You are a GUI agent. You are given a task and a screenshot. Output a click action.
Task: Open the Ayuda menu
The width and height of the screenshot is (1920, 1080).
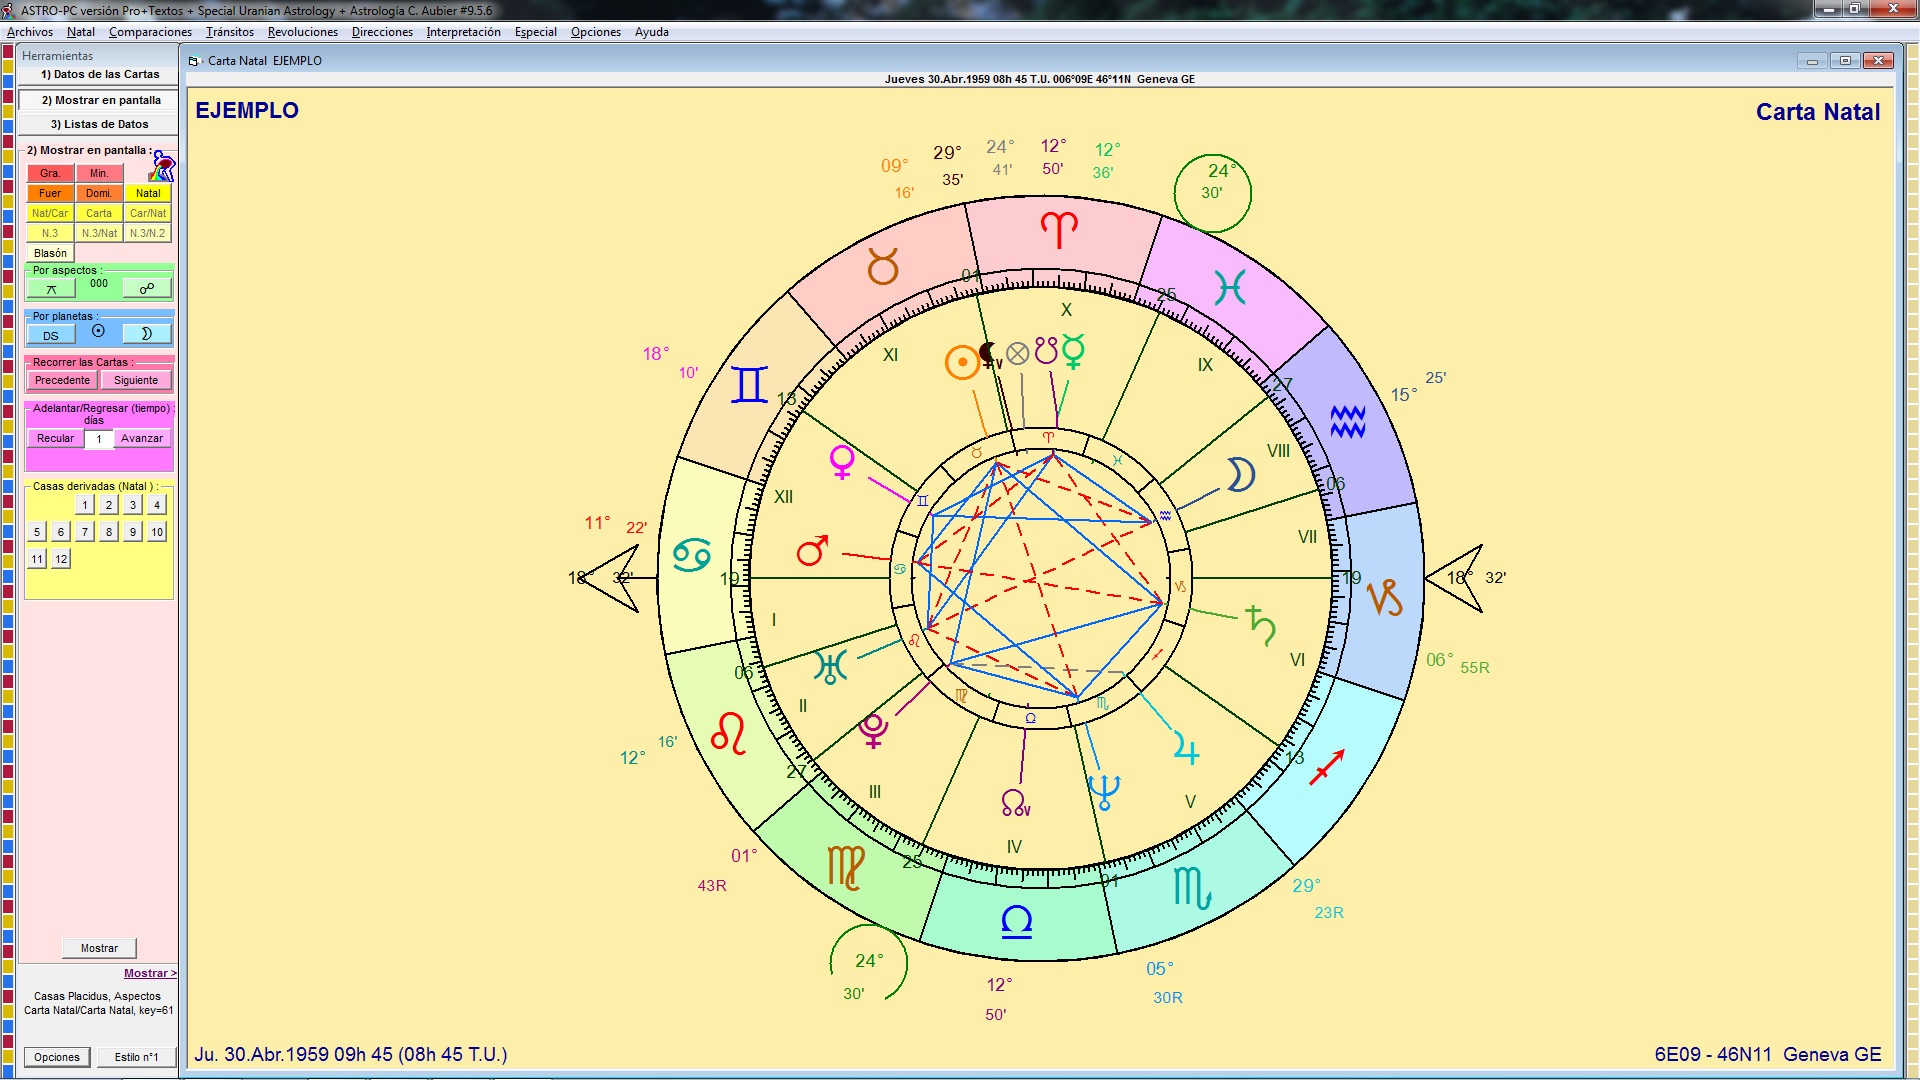[x=652, y=32]
